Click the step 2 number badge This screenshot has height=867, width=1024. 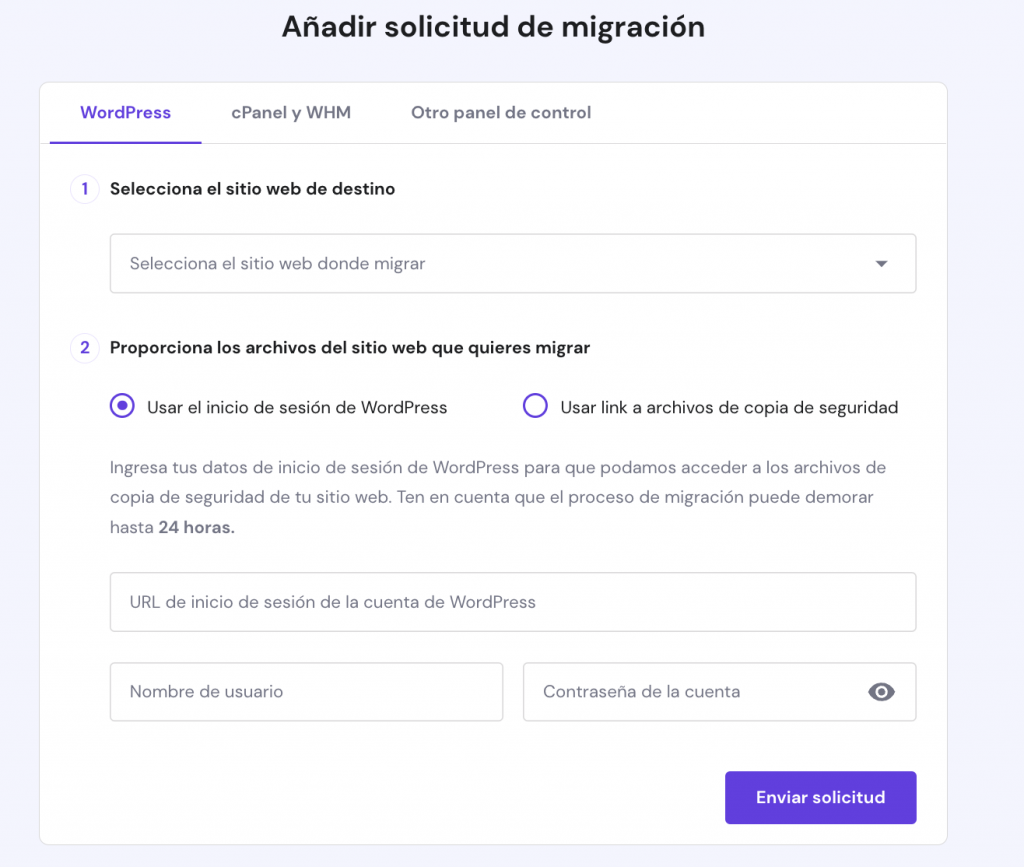point(85,348)
